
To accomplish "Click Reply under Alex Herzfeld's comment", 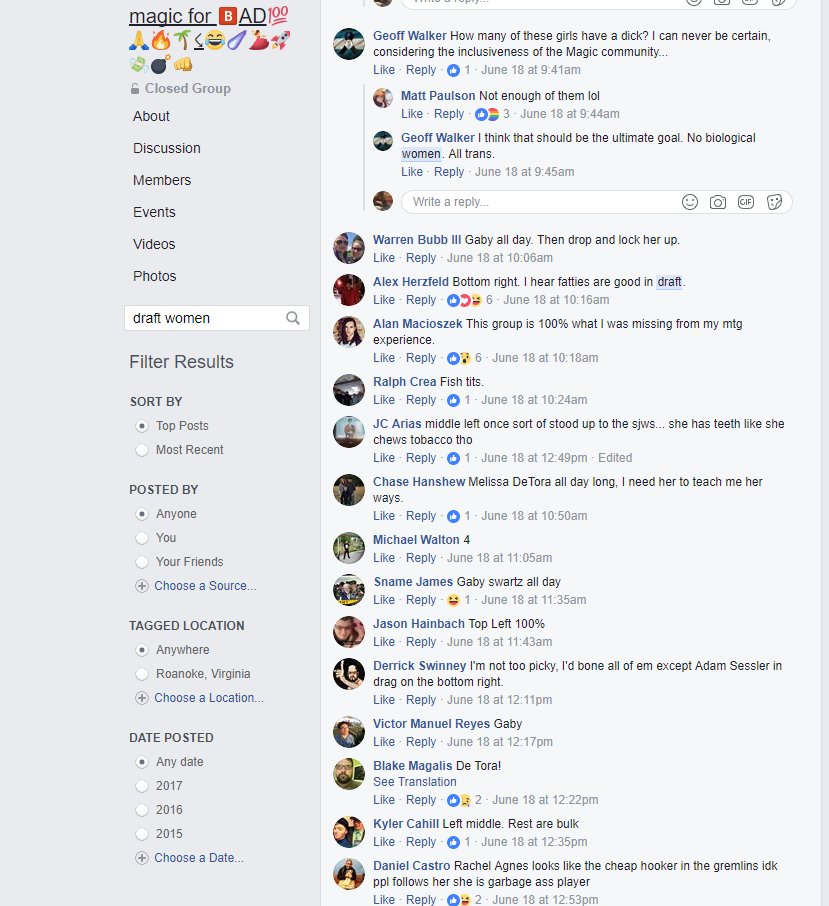I will coord(421,300).
